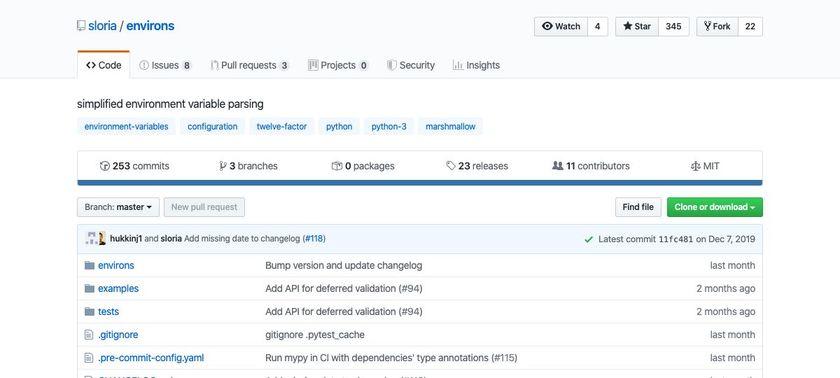Viewport: 840px width, 378px height.
Task: Click the hukkinj1 author avatar
Action: pyautogui.click(x=91, y=239)
